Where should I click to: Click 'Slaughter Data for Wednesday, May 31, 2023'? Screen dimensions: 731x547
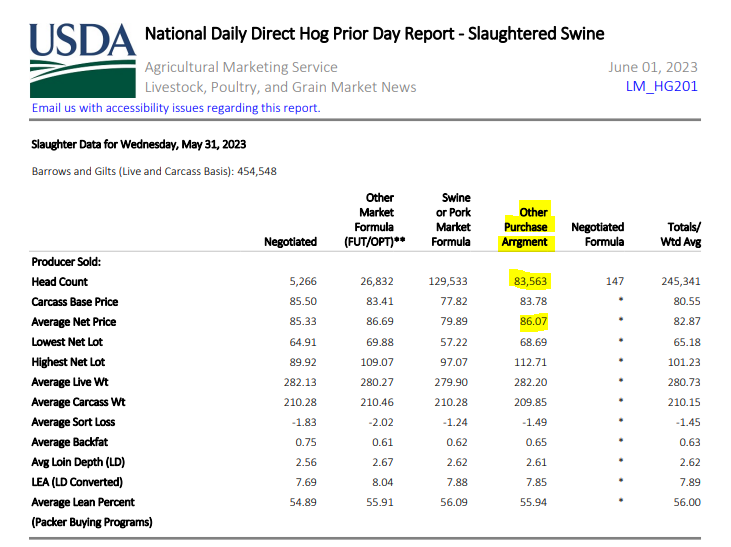138,145
